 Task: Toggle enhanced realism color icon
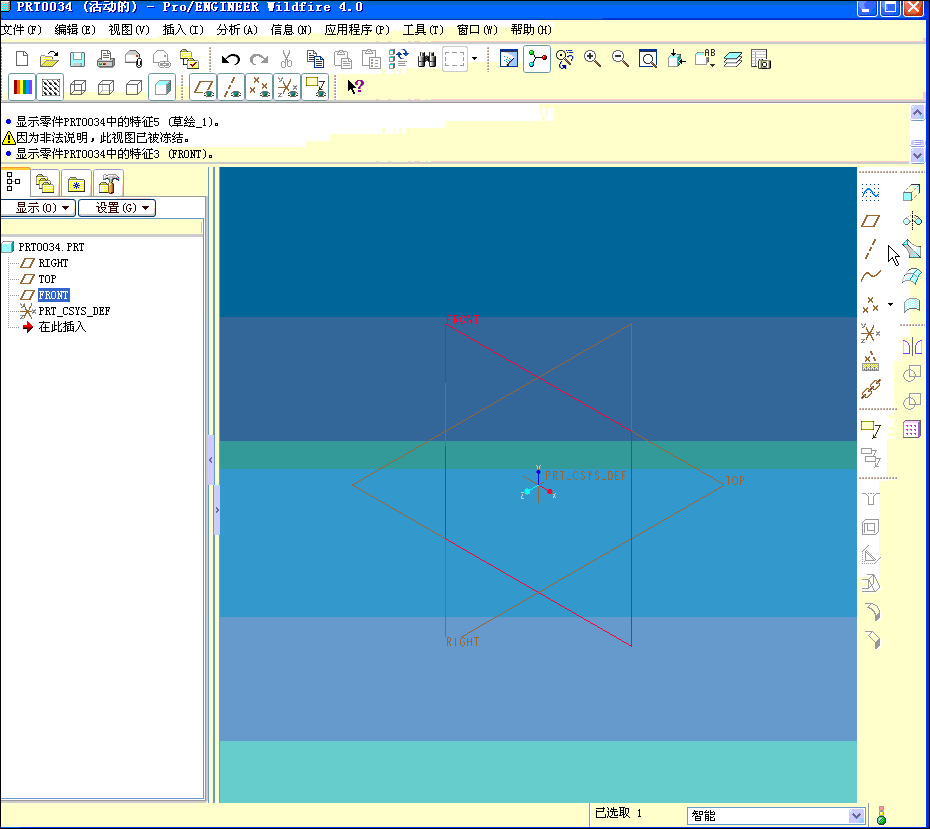(23, 87)
